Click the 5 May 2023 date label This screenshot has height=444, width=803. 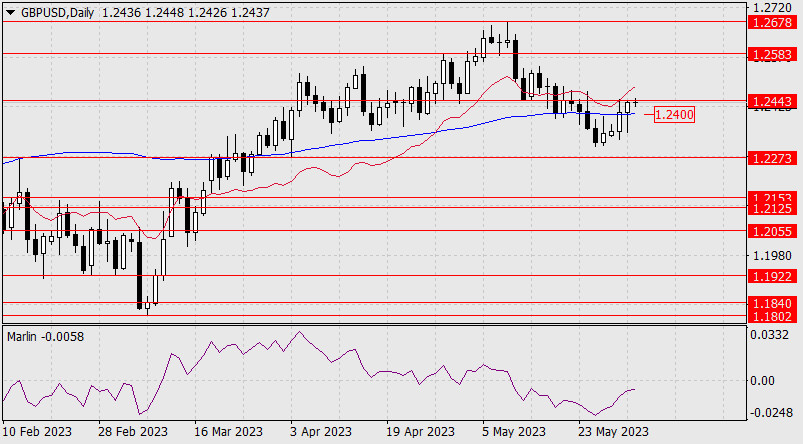pos(514,432)
